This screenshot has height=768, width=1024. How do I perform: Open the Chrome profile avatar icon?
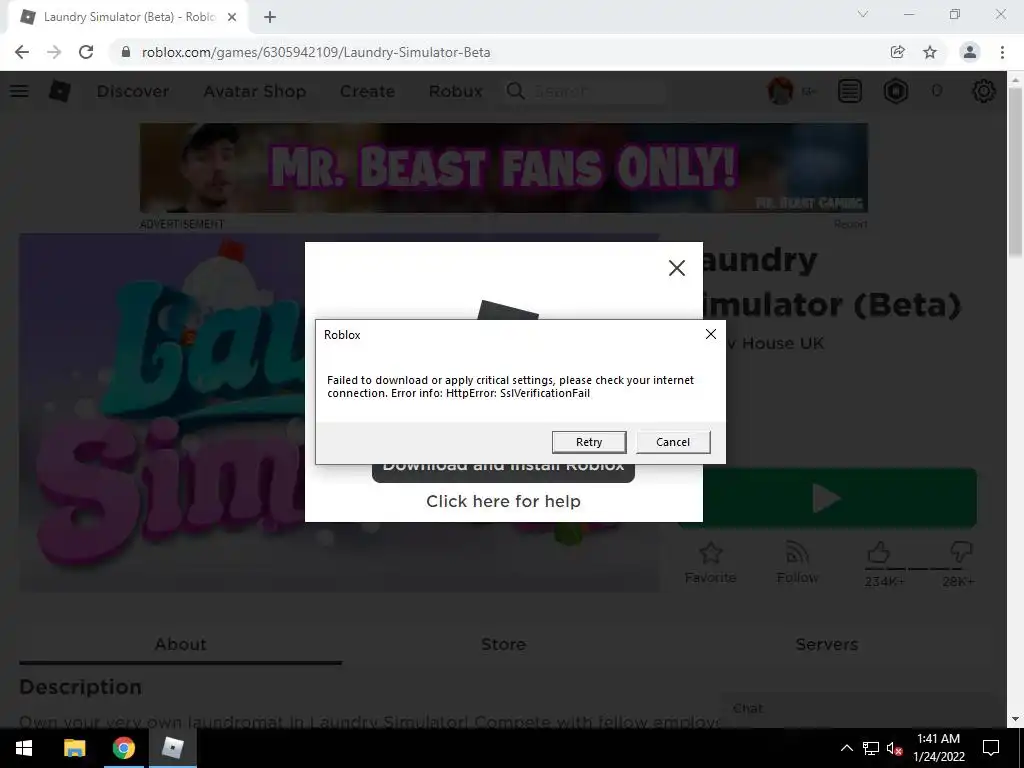click(970, 52)
